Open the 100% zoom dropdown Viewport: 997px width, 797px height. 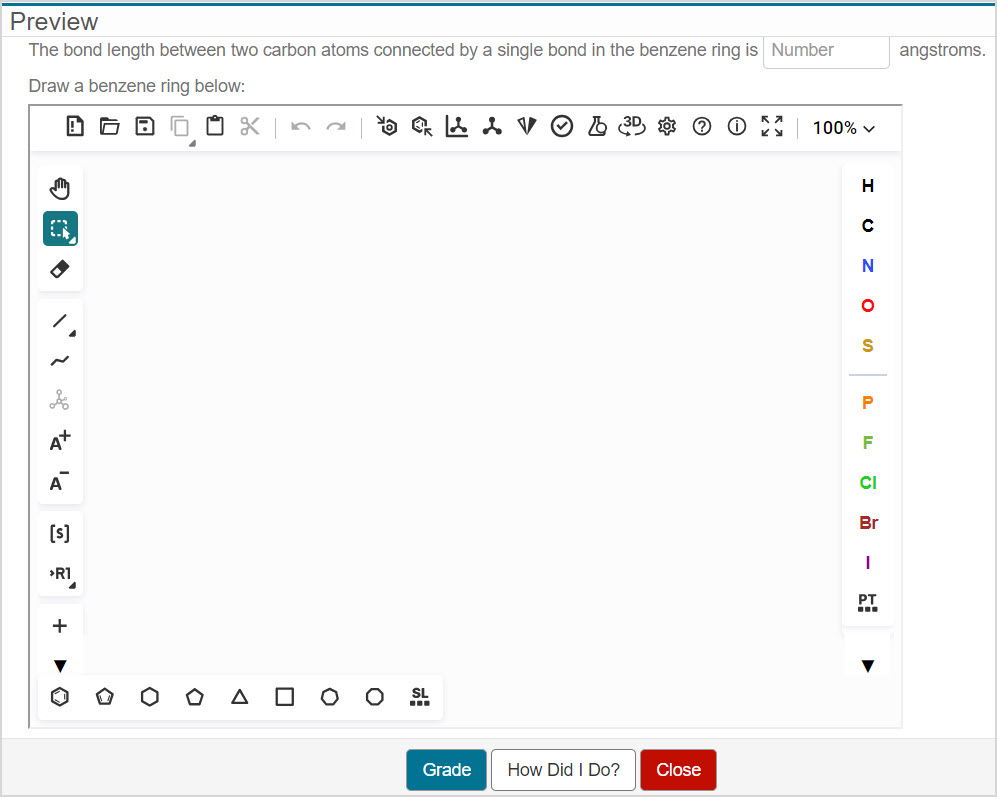[x=843, y=128]
